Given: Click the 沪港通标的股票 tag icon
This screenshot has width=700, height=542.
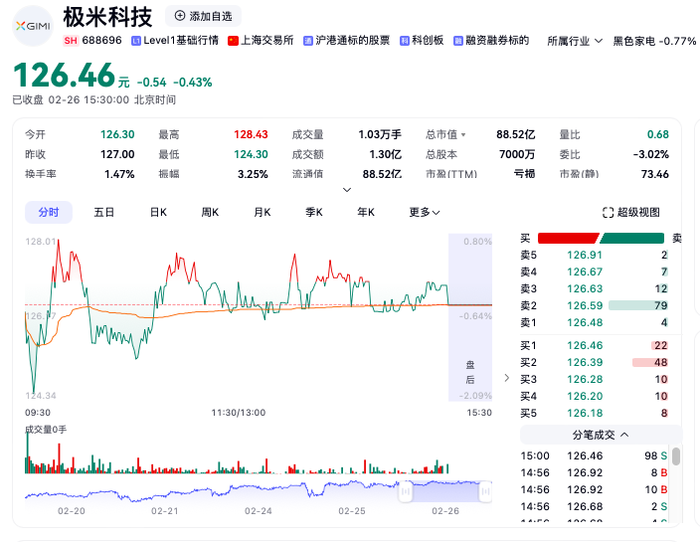Looking at the screenshot, I should 308,41.
